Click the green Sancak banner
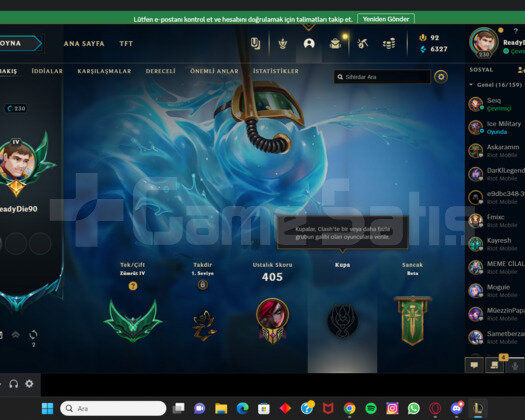 pyautogui.click(x=412, y=320)
